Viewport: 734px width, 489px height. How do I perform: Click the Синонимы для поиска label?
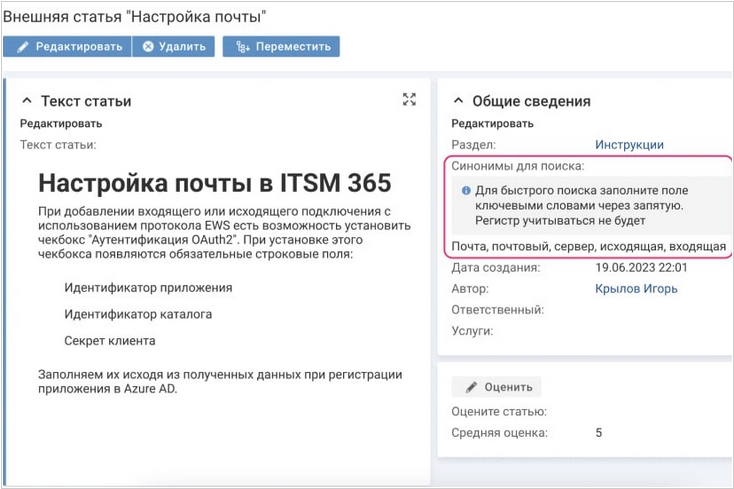pos(518,166)
